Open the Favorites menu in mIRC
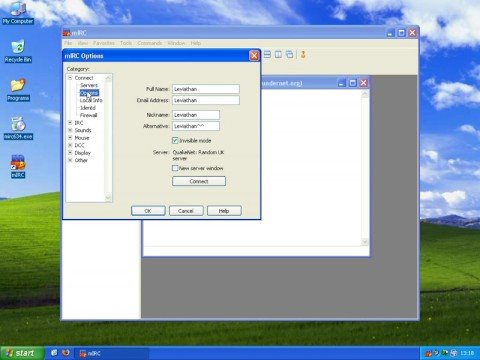The width and height of the screenshot is (480, 360). 104,43
